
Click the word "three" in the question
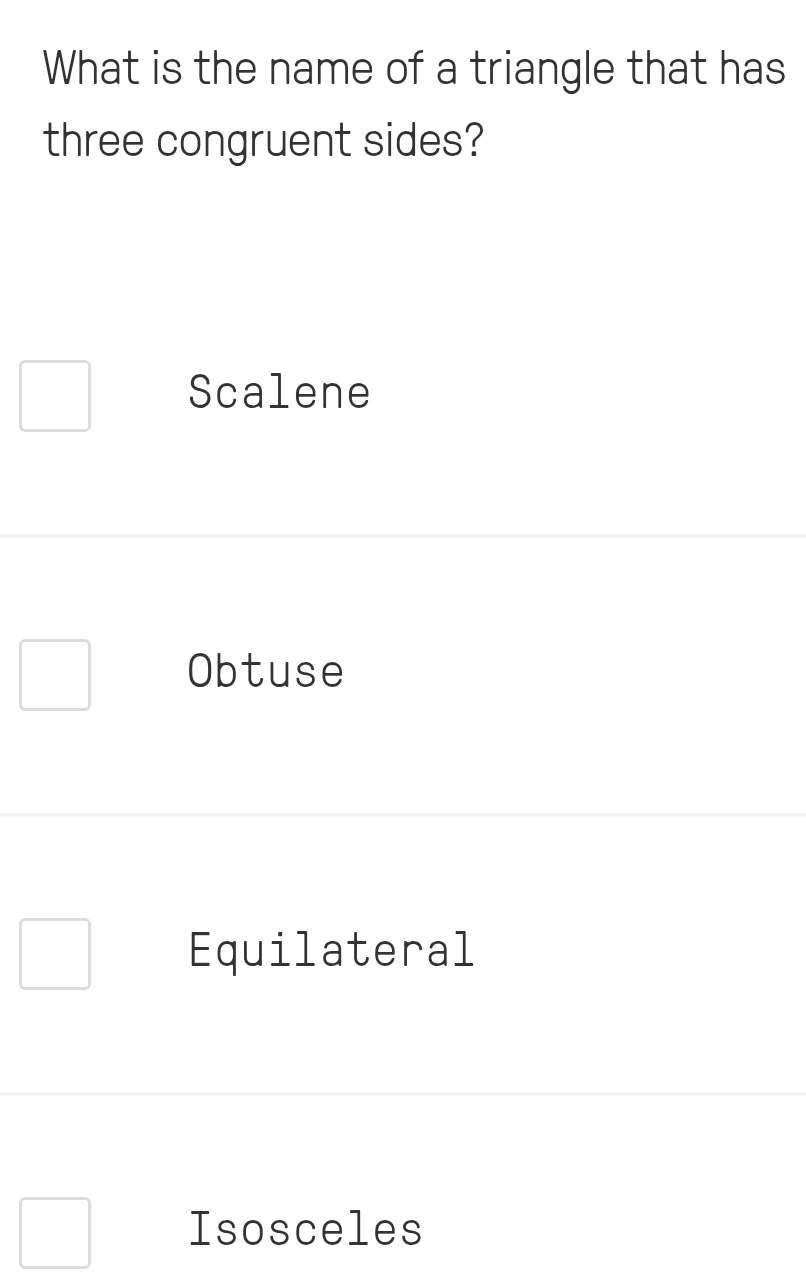[x=94, y=141]
